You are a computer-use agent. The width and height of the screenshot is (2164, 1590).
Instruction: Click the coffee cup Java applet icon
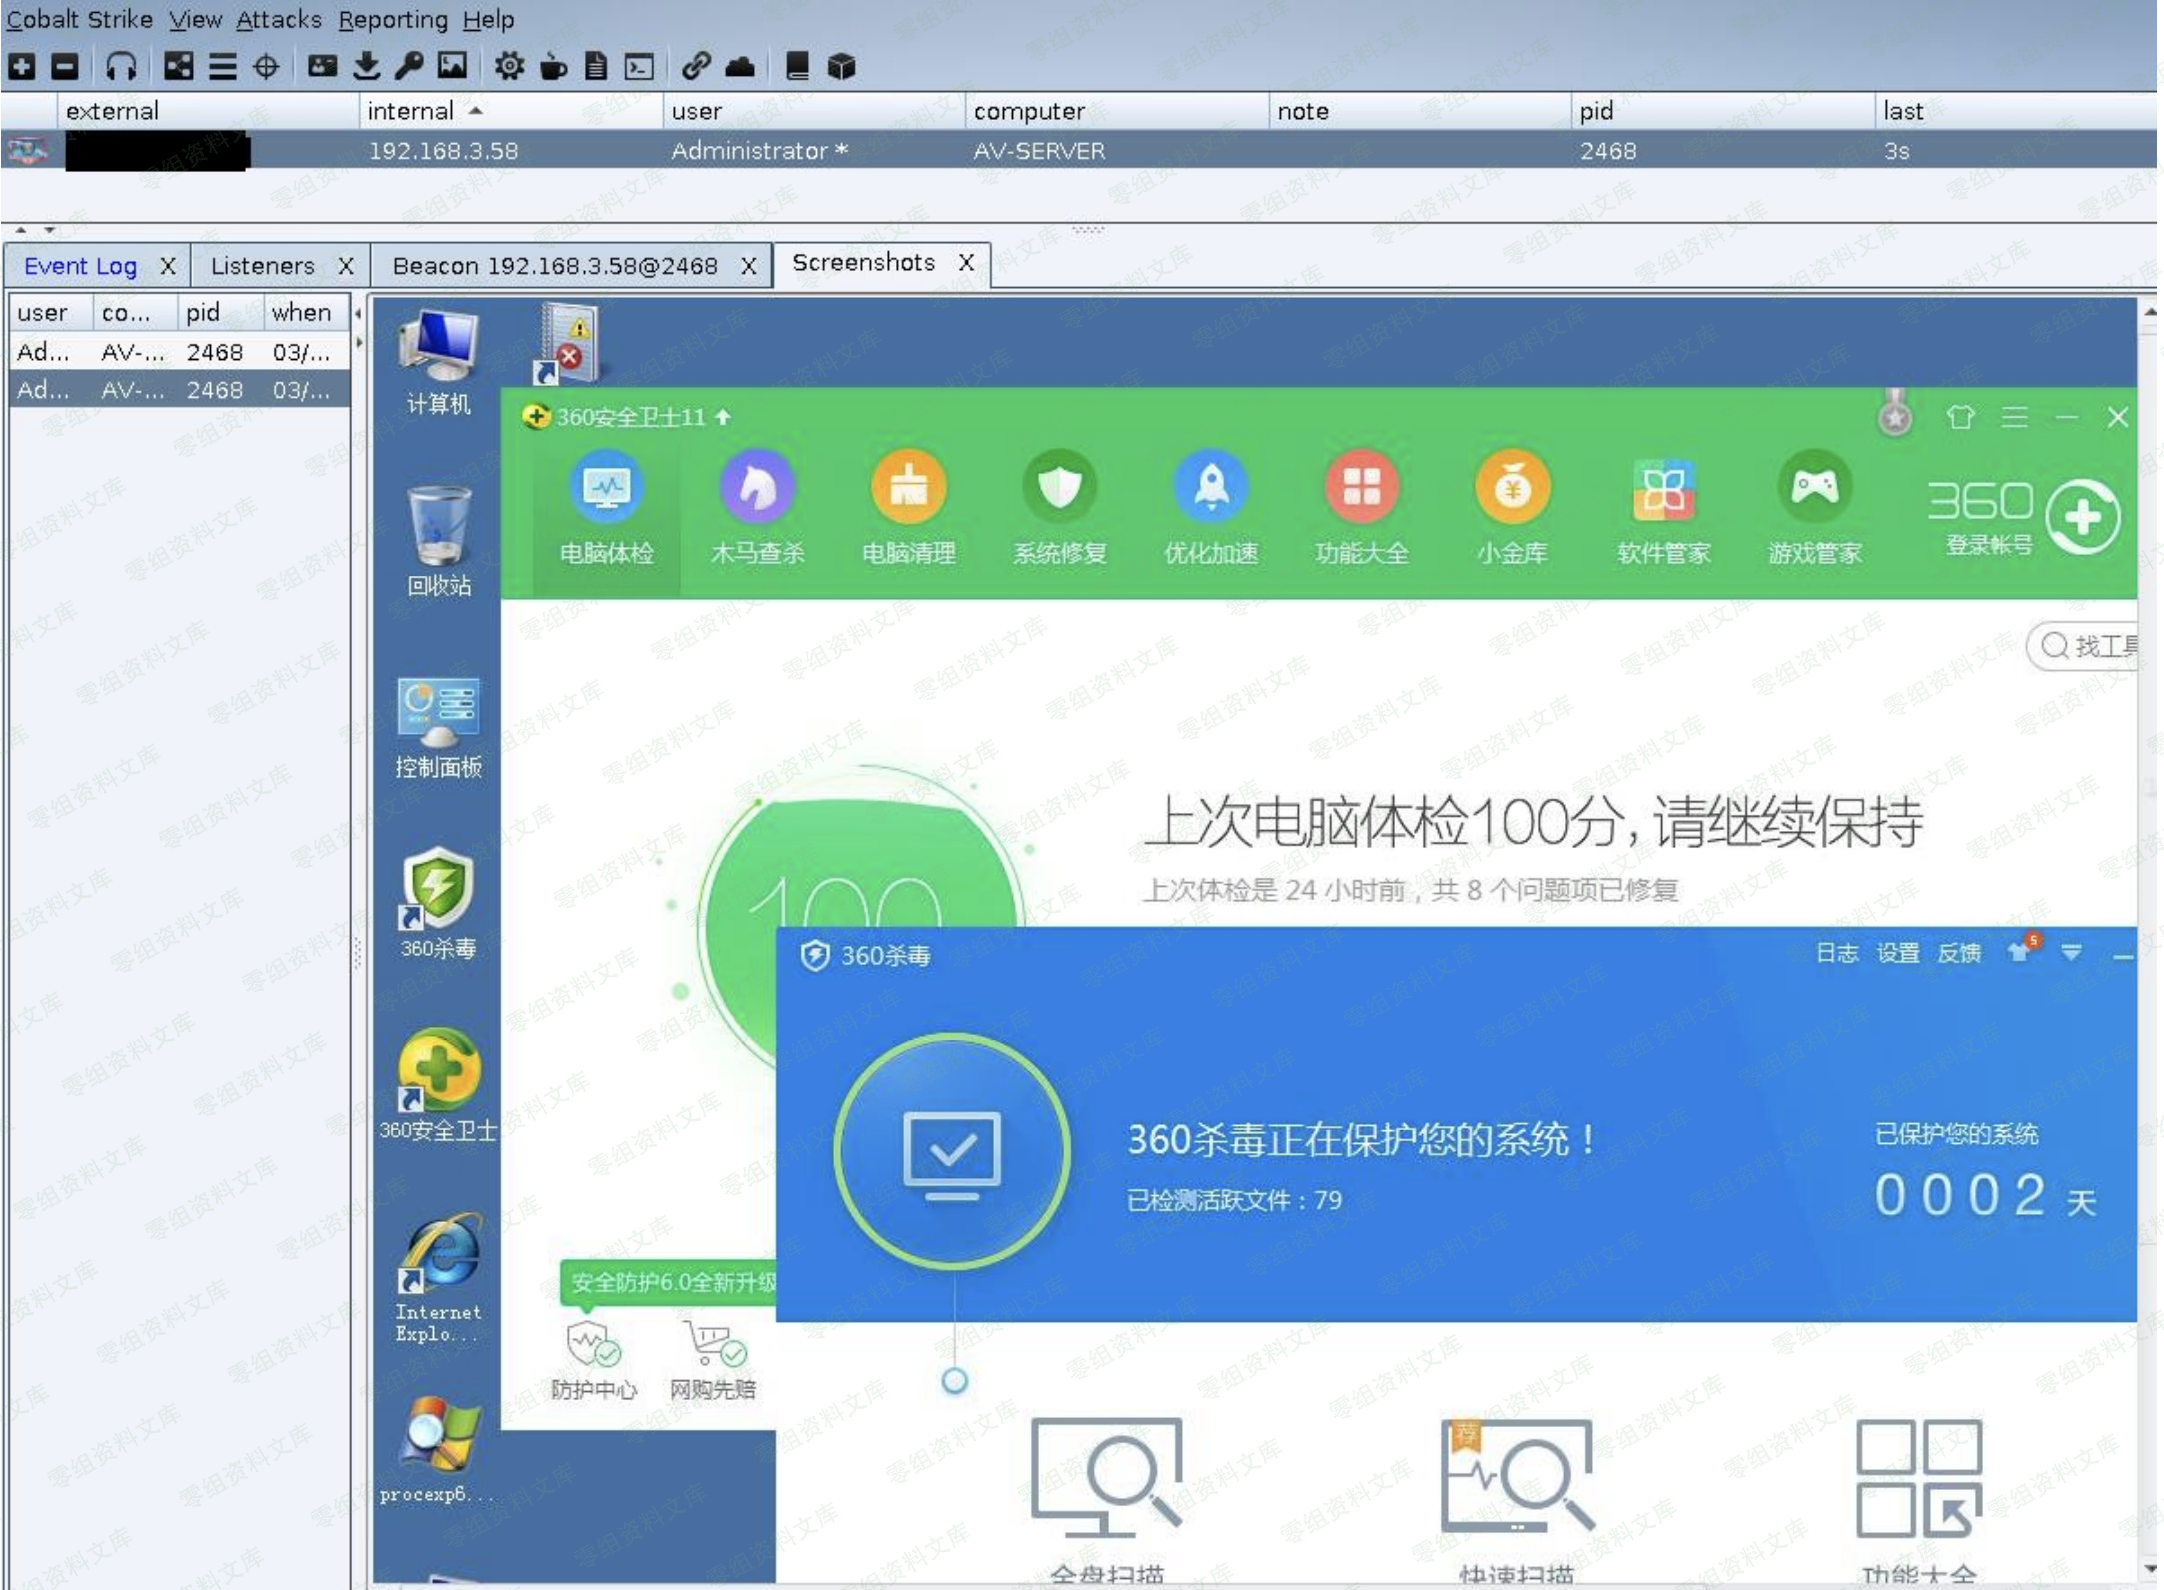[553, 67]
